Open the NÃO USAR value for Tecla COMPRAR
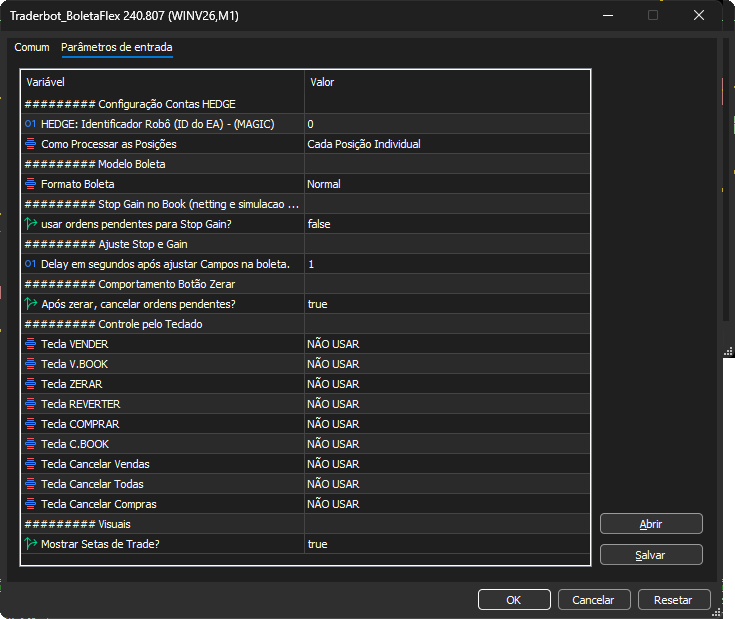 pos(447,424)
